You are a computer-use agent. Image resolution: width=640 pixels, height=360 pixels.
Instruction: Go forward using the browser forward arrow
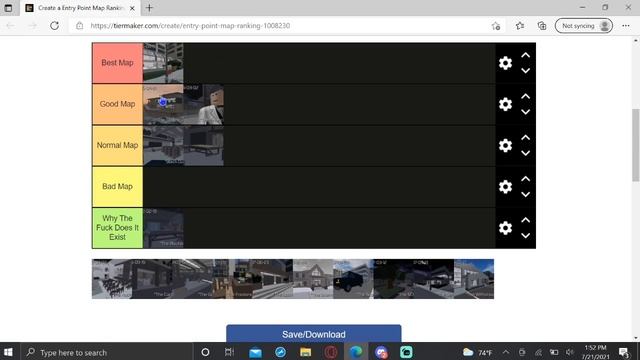[x=33, y=26]
